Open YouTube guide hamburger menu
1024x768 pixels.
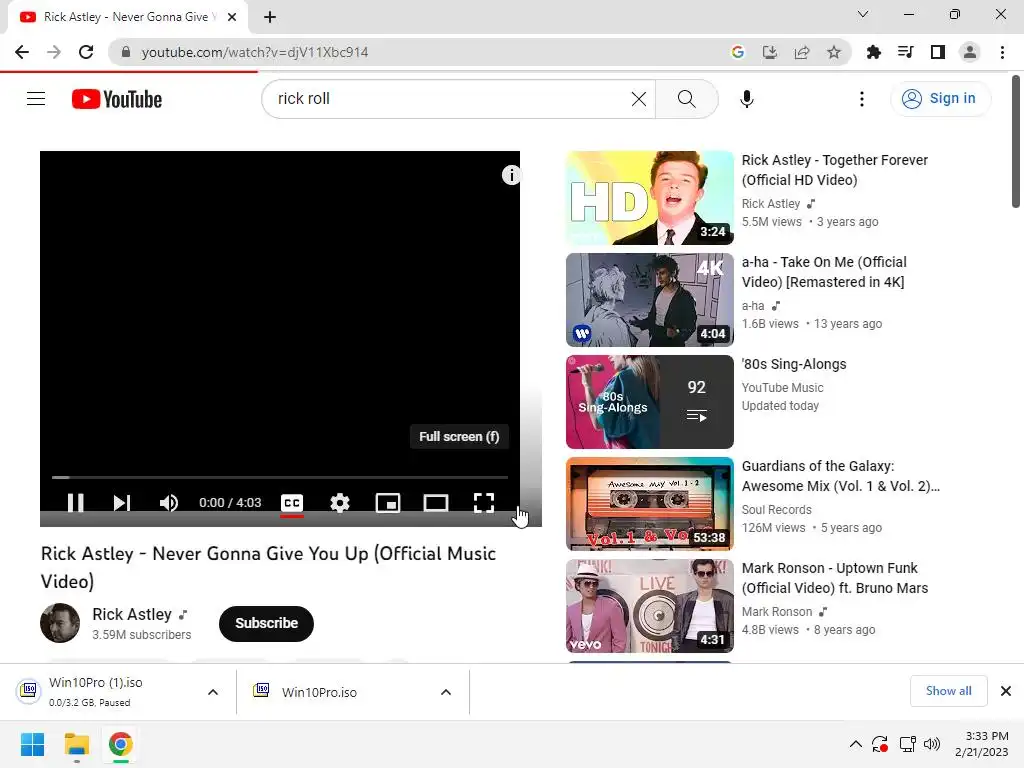pyautogui.click(x=36, y=99)
